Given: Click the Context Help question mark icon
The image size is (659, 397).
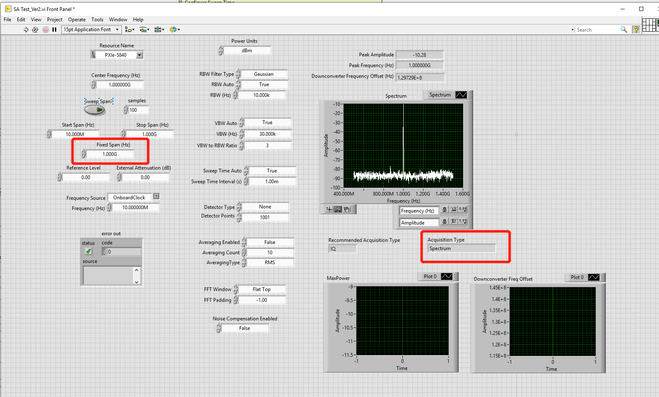Looking at the screenshot, I should tap(636, 29).
